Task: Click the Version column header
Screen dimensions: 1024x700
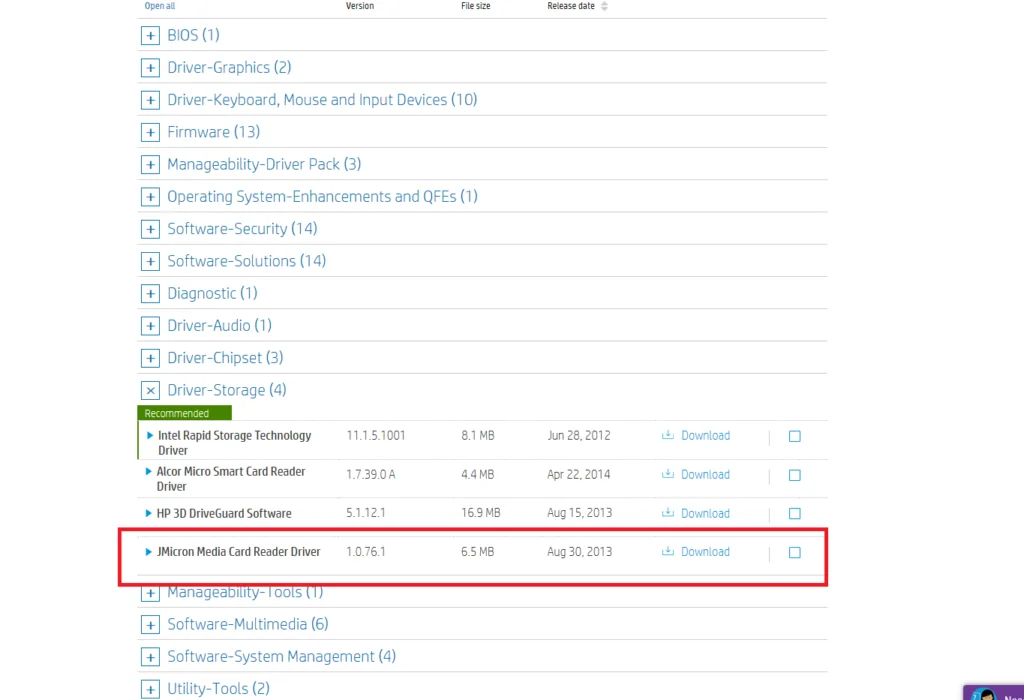Action: click(360, 6)
